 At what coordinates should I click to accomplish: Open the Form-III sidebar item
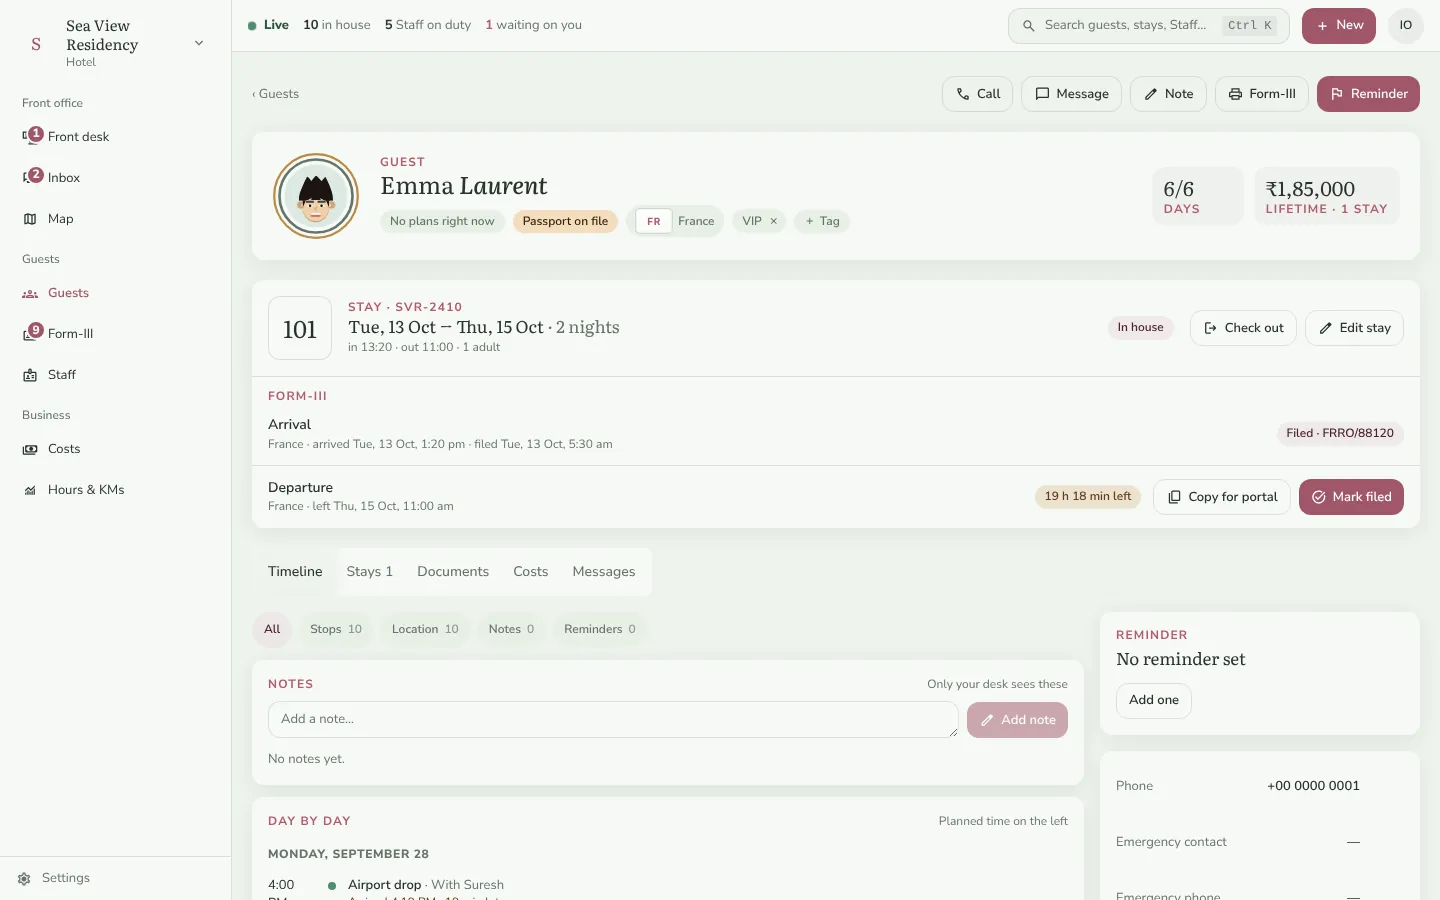coord(115,334)
